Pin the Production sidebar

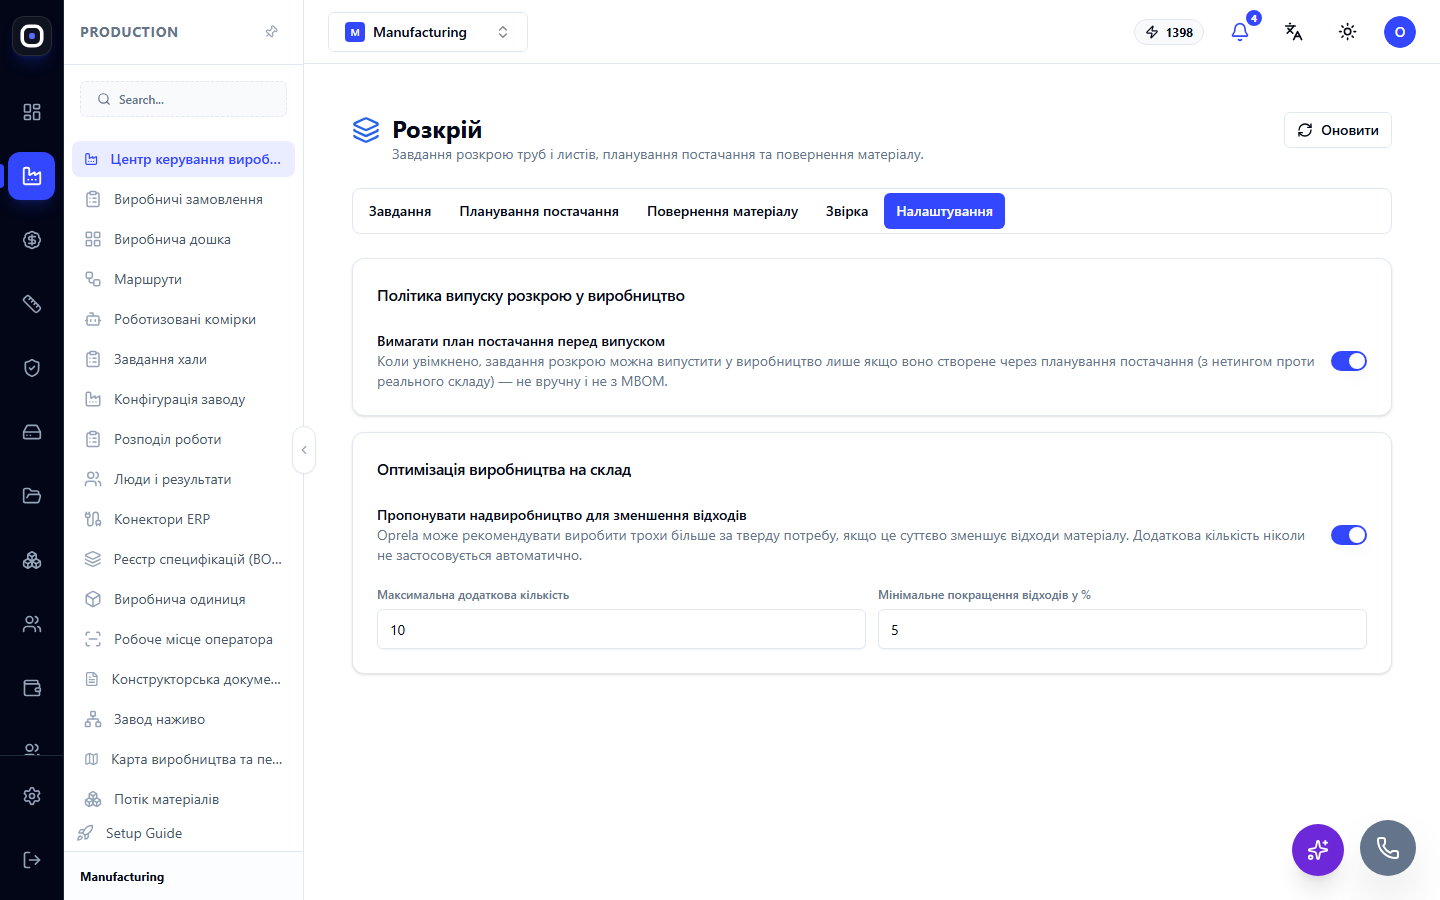tap(271, 32)
